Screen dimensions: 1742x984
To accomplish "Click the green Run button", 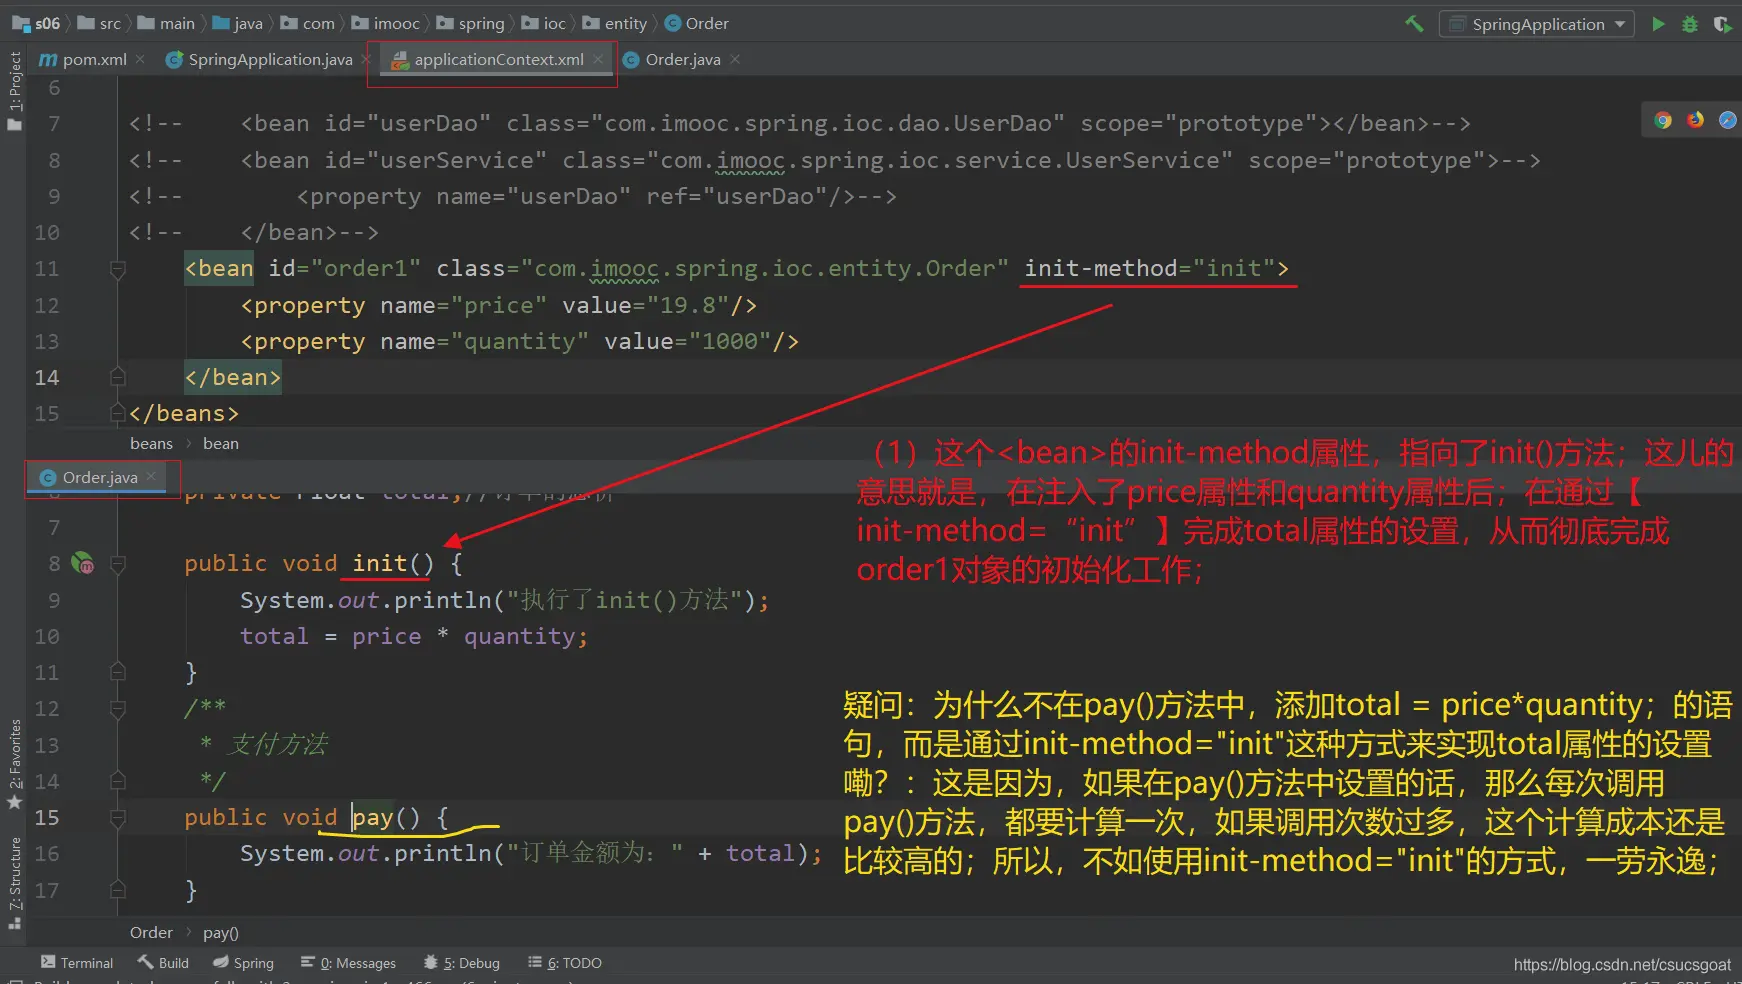I will click(x=1658, y=24).
